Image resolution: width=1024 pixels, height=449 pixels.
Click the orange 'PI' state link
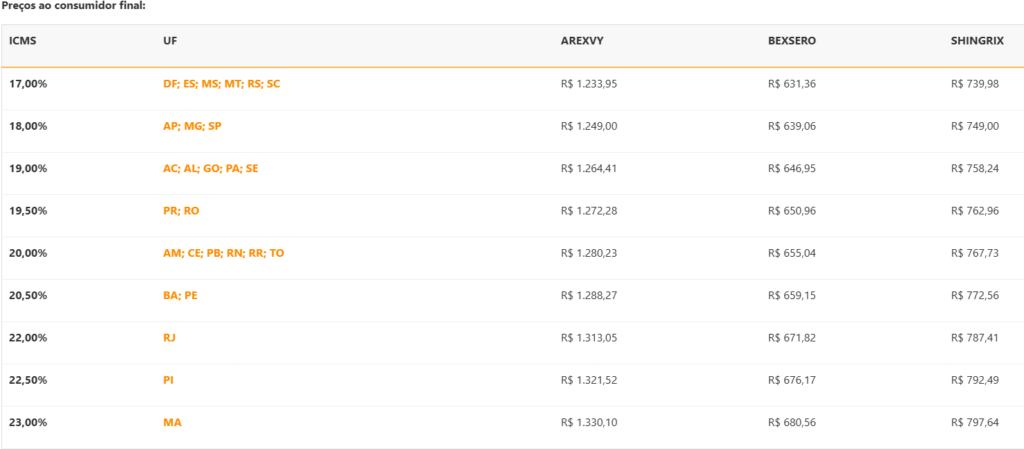168,380
